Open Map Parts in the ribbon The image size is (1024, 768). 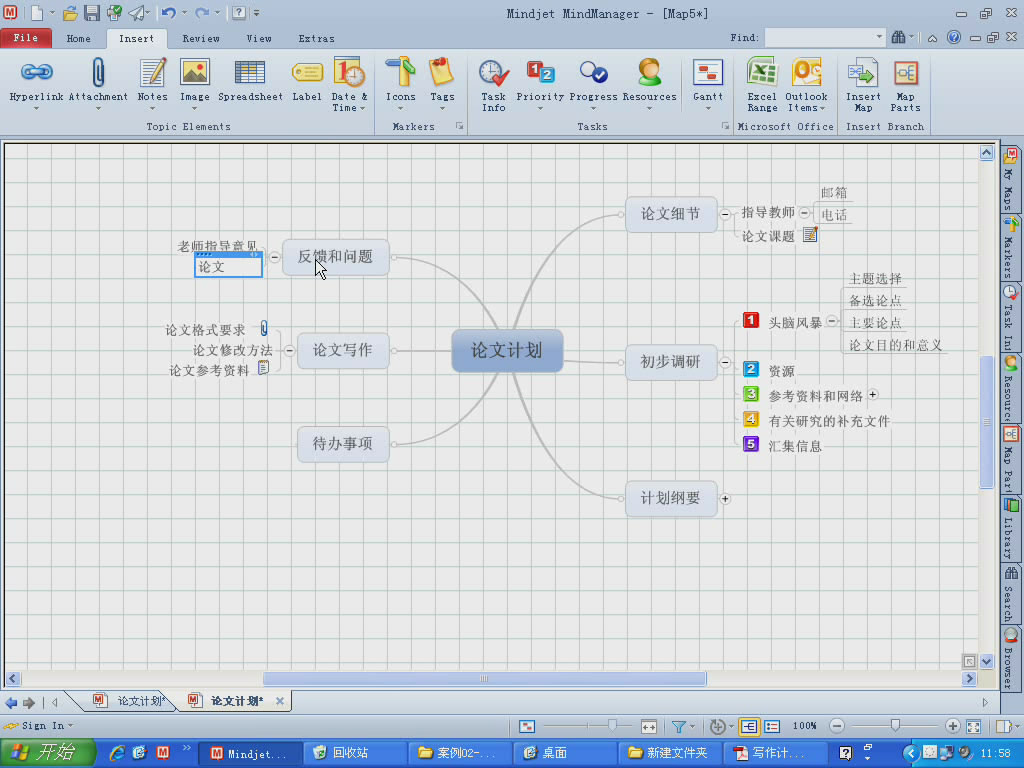point(905,84)
